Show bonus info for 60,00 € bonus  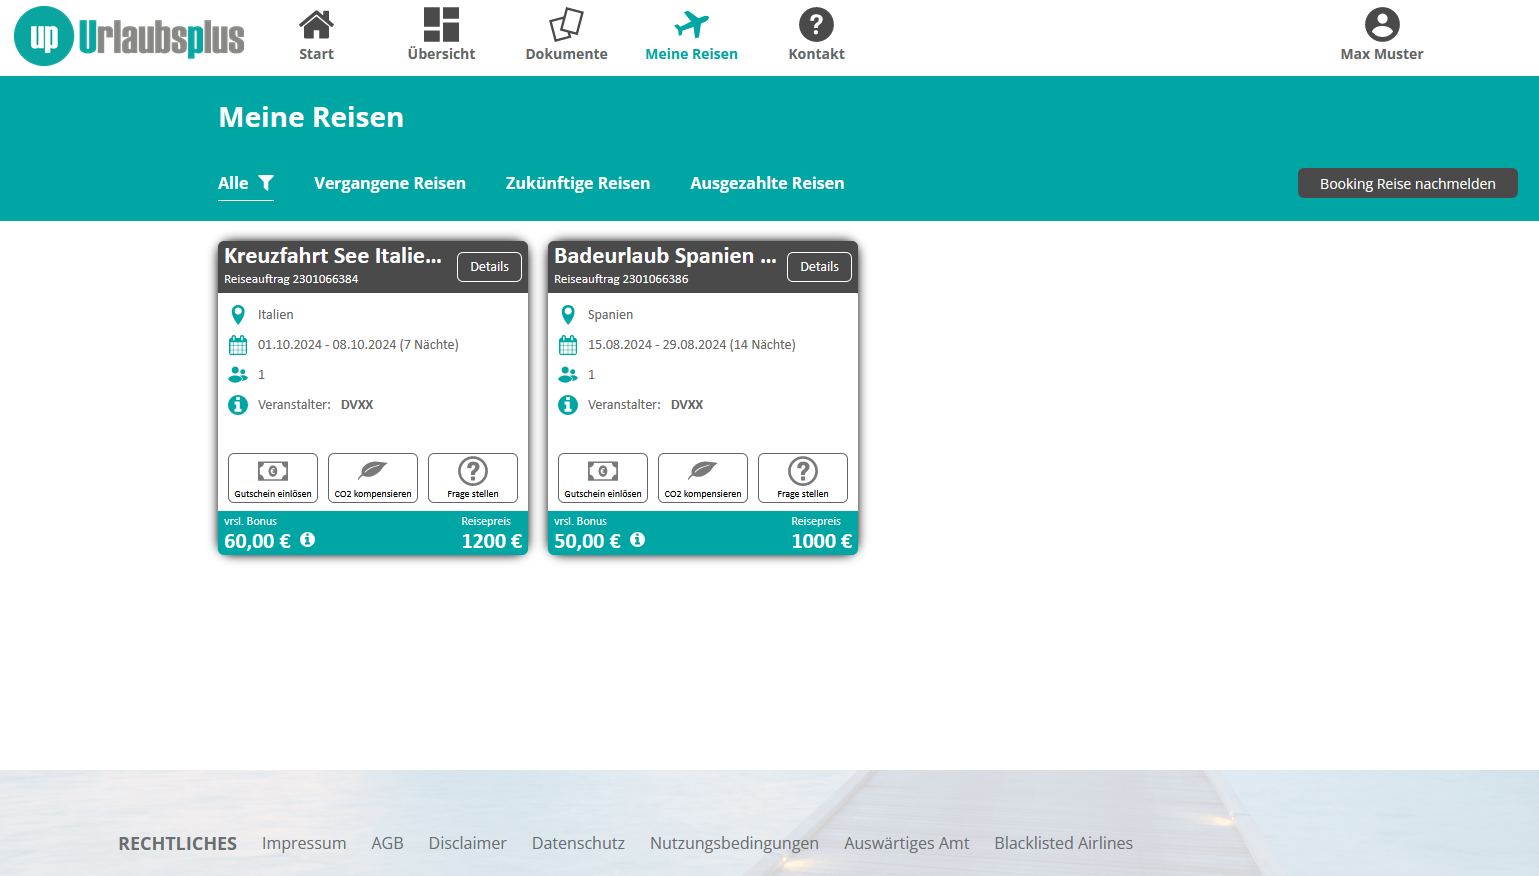(x=308, y=540)
